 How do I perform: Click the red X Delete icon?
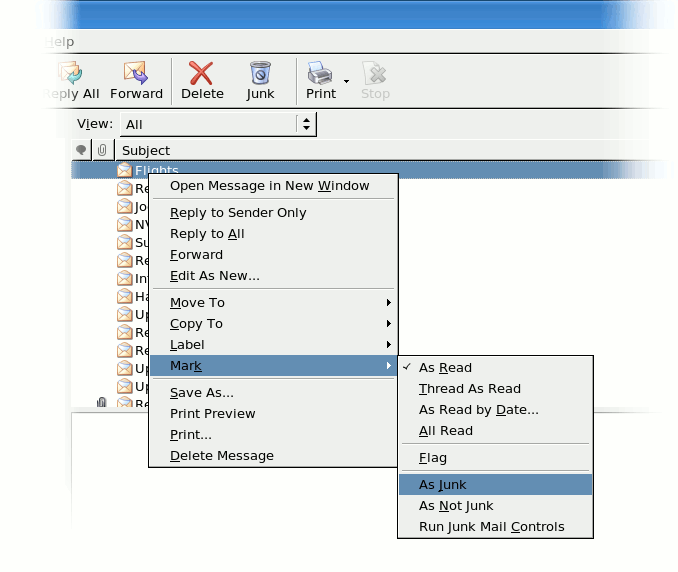(x=202, y=74)
